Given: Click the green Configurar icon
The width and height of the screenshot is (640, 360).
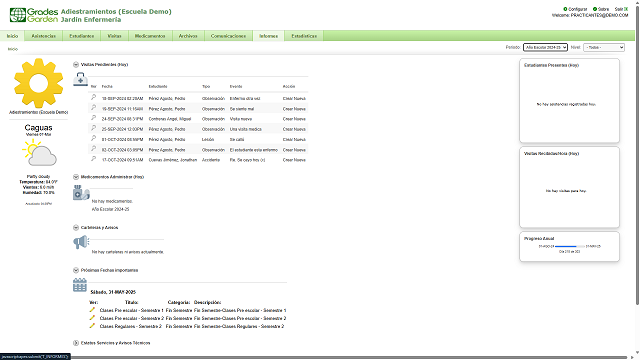Looking at the screenshot, I should click(565, 9).
